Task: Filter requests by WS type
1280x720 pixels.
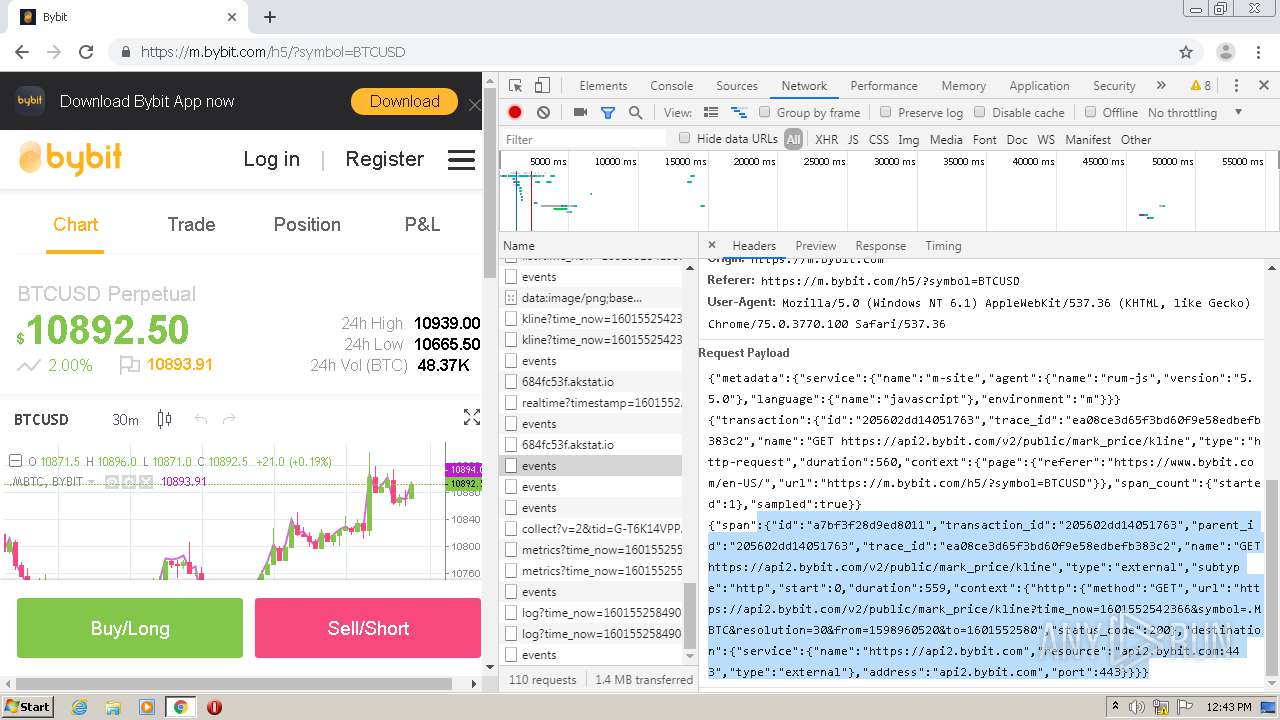Action: [1046, 140]
